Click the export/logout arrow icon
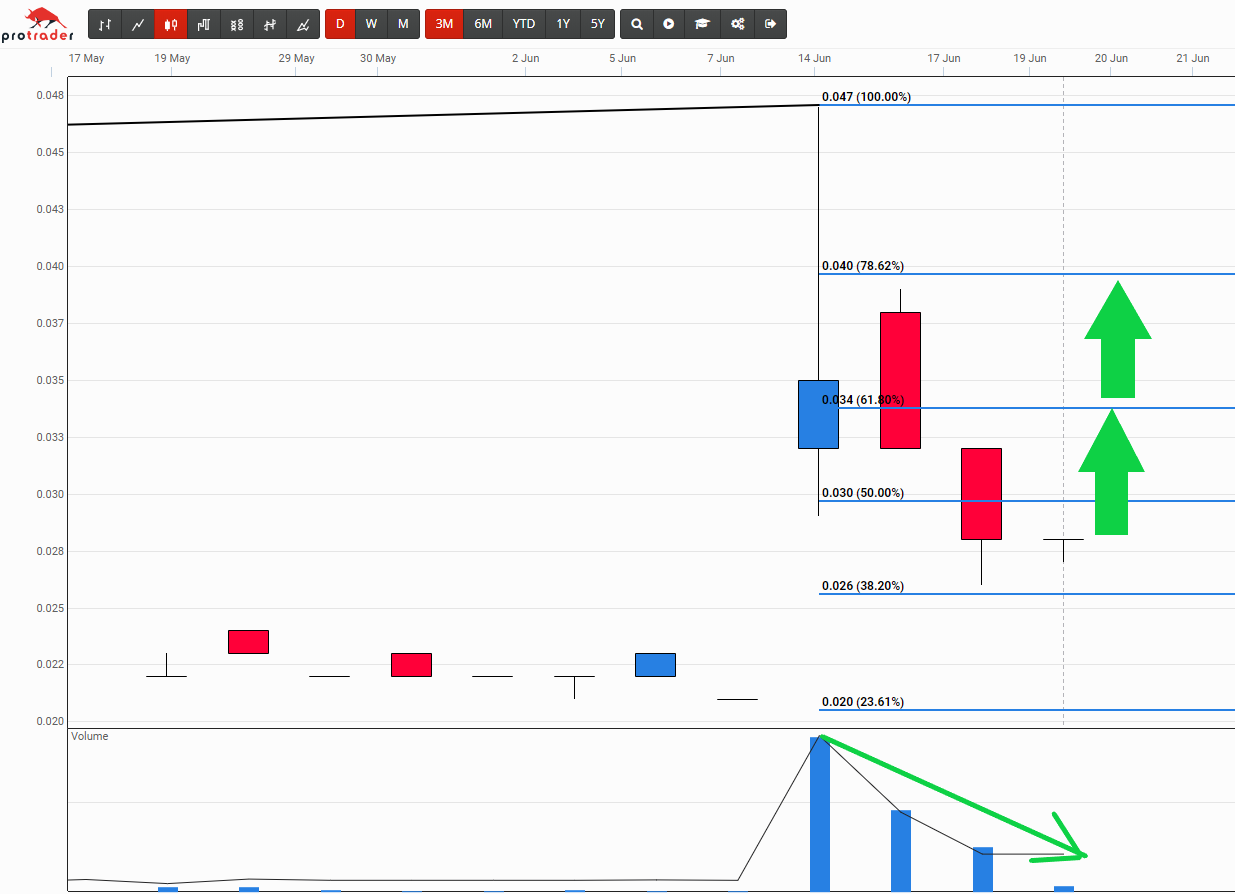1235x894 pixels. [770, 24]
